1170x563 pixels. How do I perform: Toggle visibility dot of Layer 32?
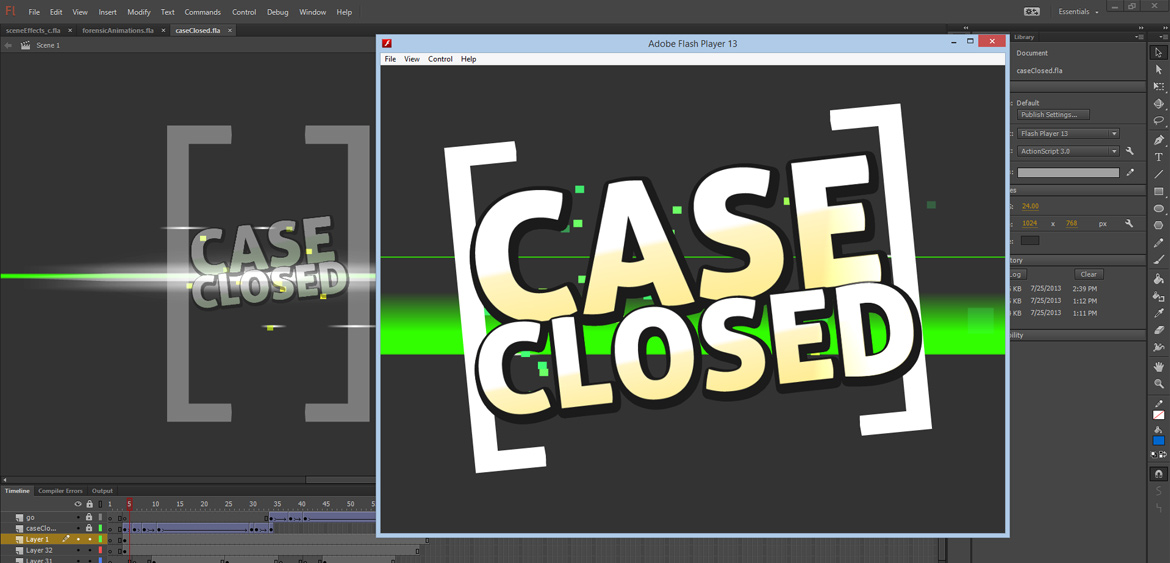pyautogui.click(x=78, y=550)
